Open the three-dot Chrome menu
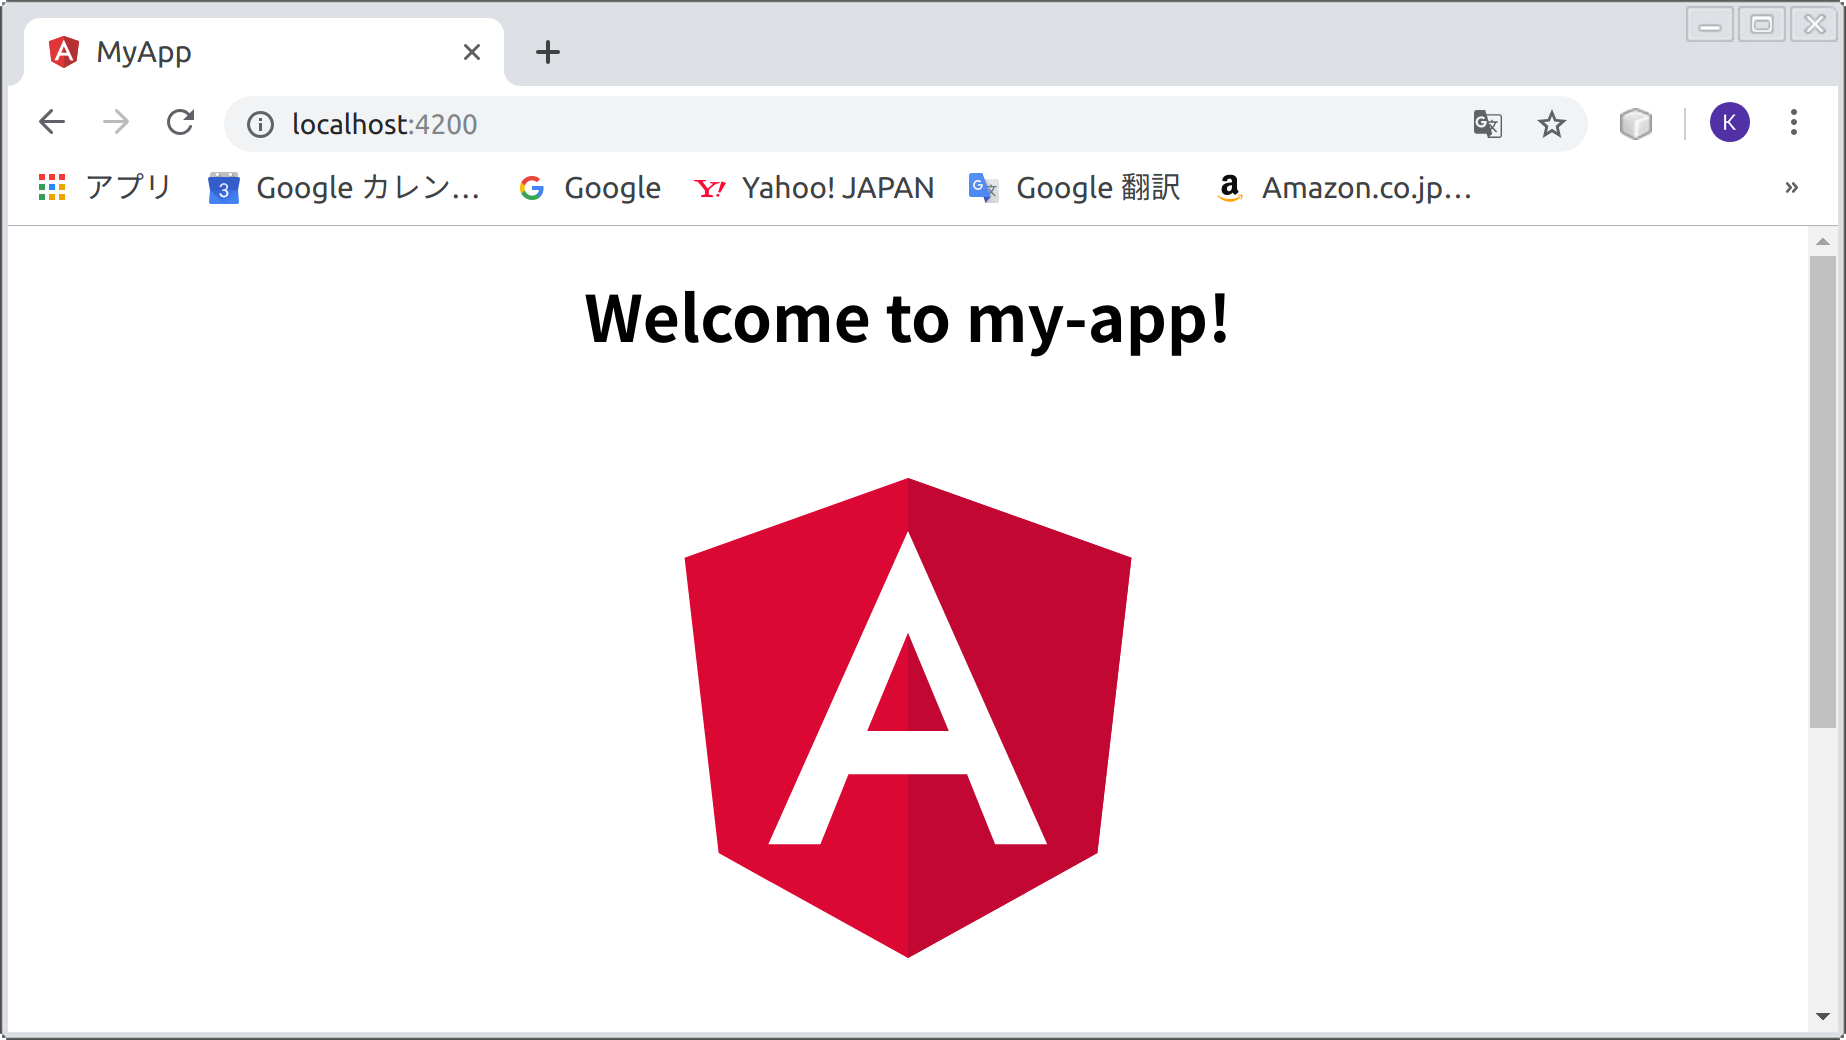The width and height of the screenshot is (1846, 1040). click(x=1793, y=122)
